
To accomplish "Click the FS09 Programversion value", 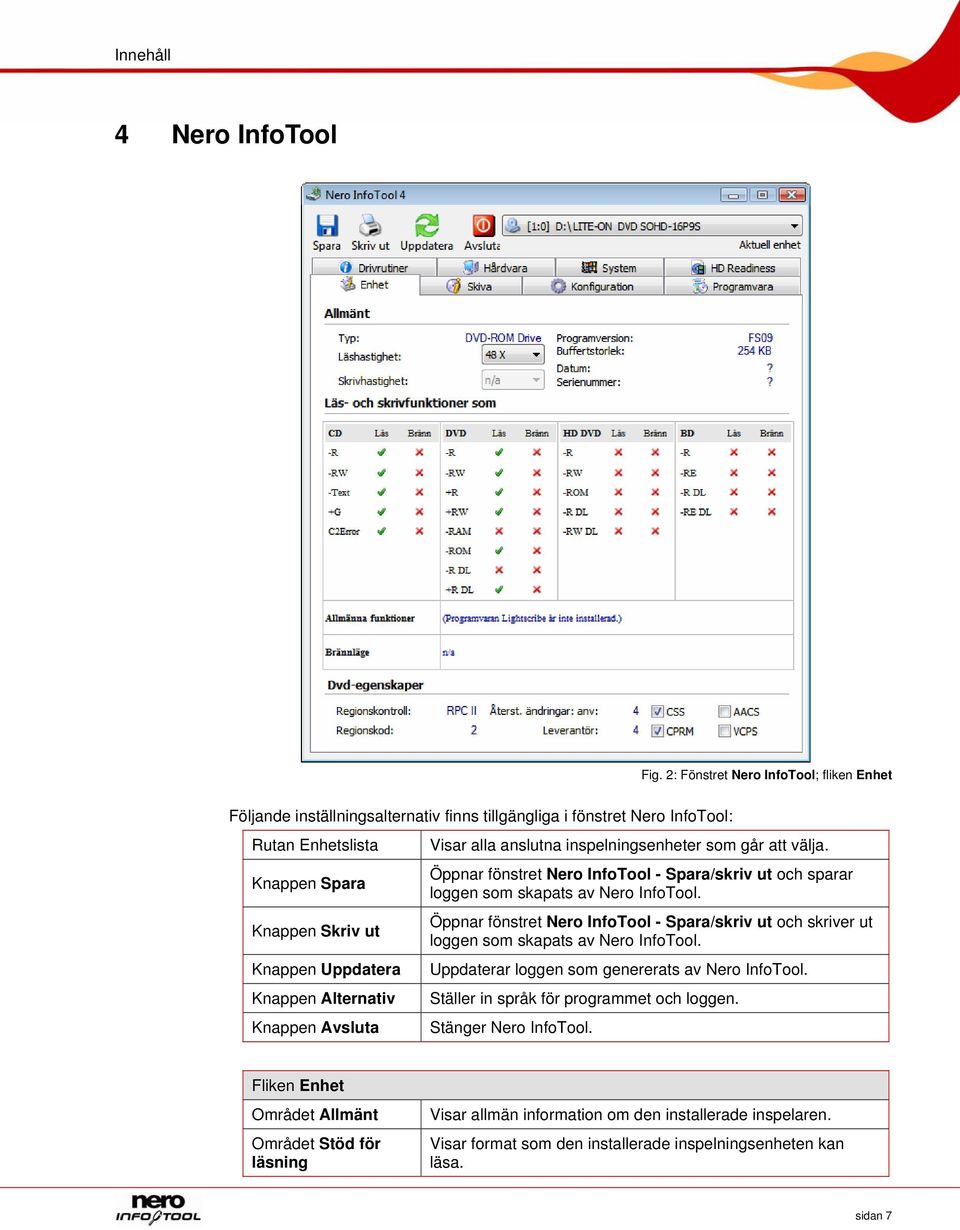I will pos(760,338).
